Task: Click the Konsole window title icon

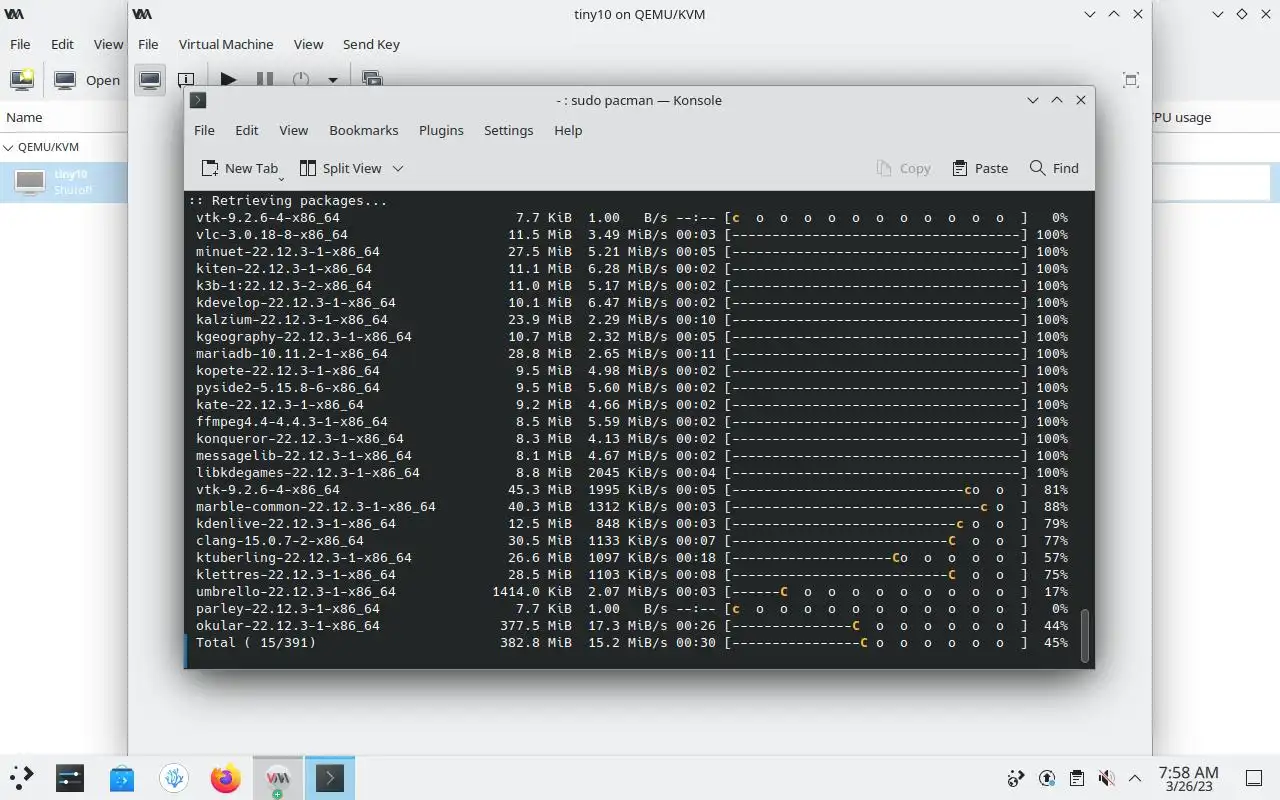Action: (x=198, y=100)
